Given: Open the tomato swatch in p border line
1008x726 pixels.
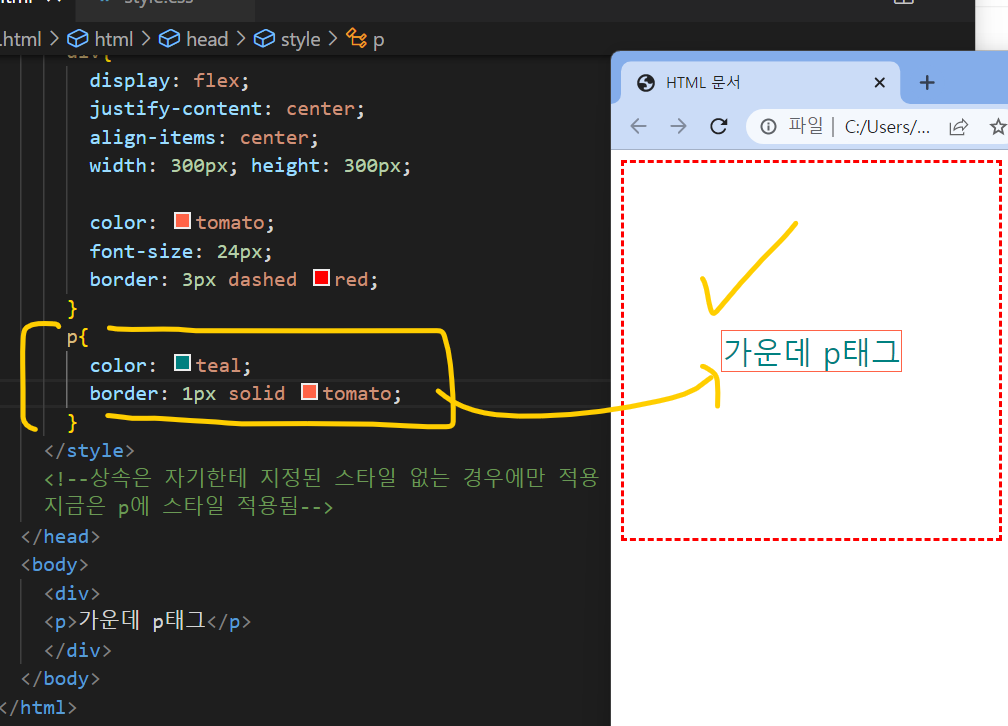Looking at the screenshot, I should 309,392.
